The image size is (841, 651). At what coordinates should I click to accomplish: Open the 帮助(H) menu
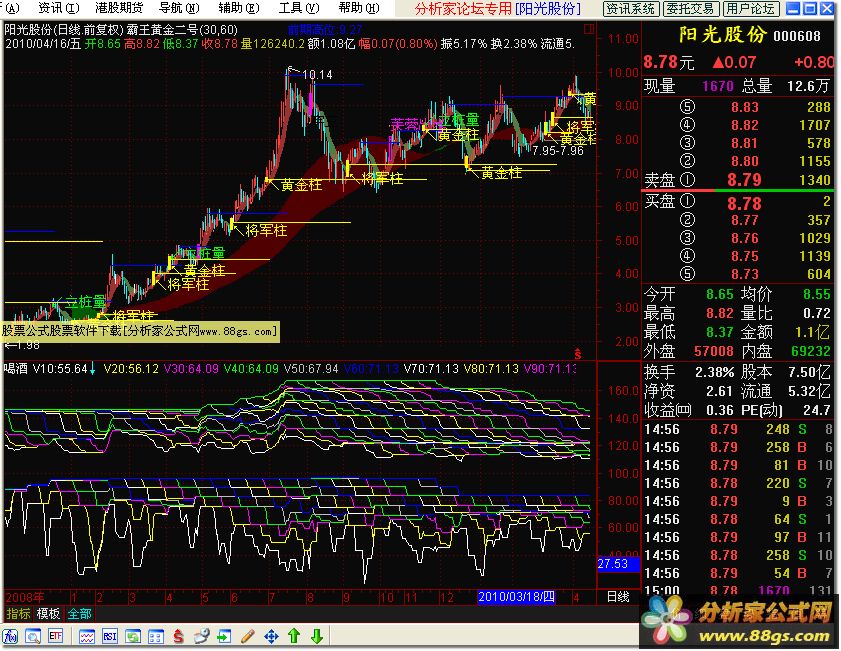(x=359, y=8)
